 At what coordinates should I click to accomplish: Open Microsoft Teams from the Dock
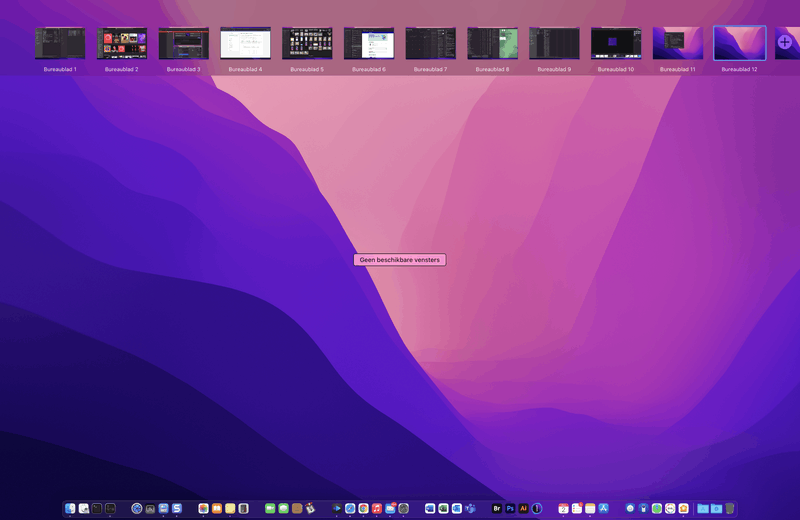point(470,509)
